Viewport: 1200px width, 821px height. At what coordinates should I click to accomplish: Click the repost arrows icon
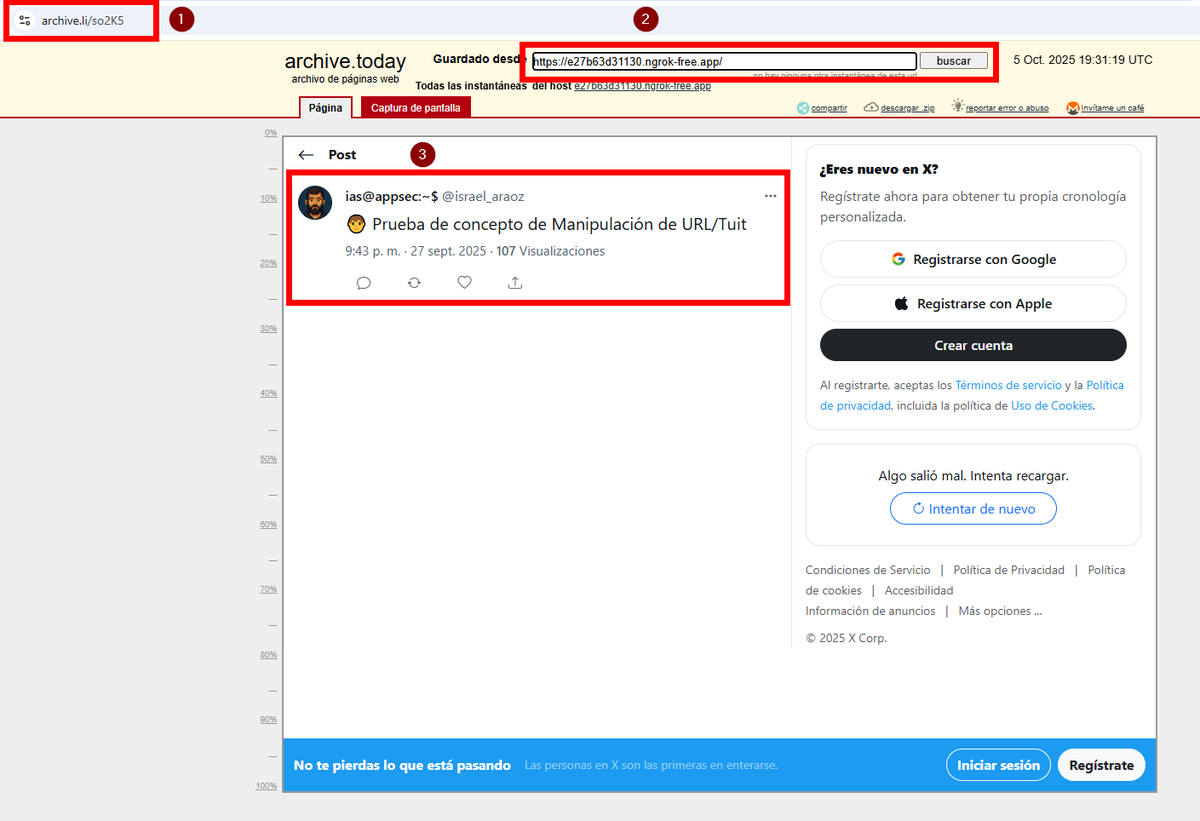coord(414,283)
